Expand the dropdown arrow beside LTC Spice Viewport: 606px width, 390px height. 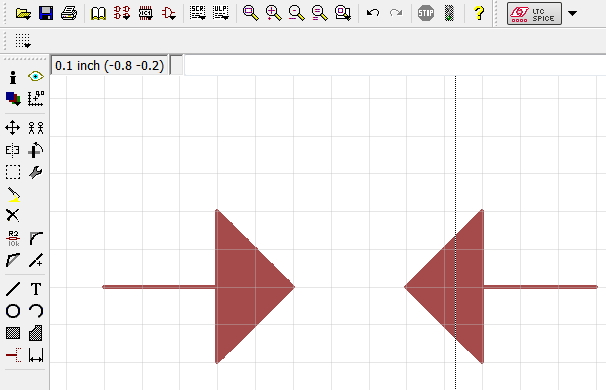[x=572, y=14]
